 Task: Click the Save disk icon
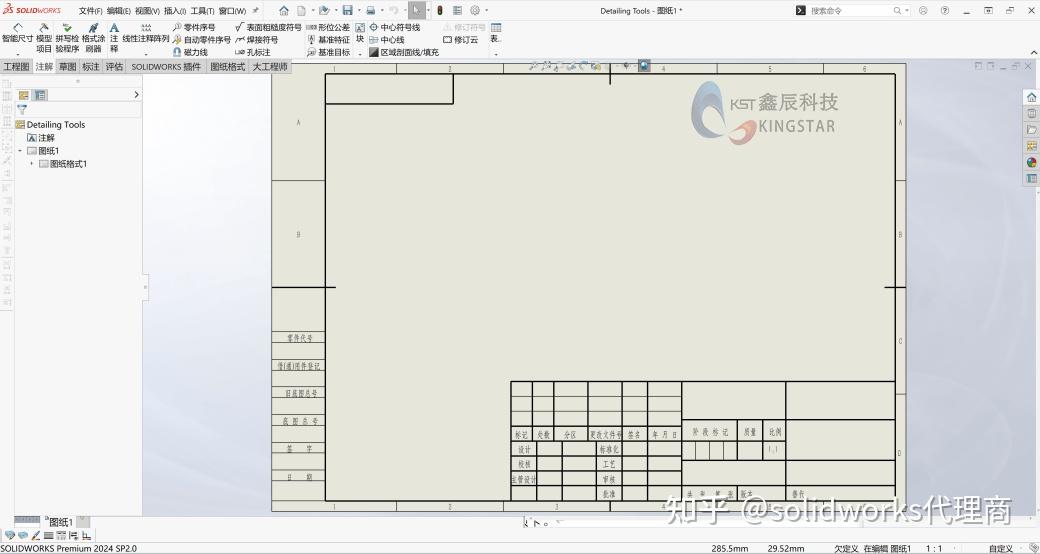347,11
